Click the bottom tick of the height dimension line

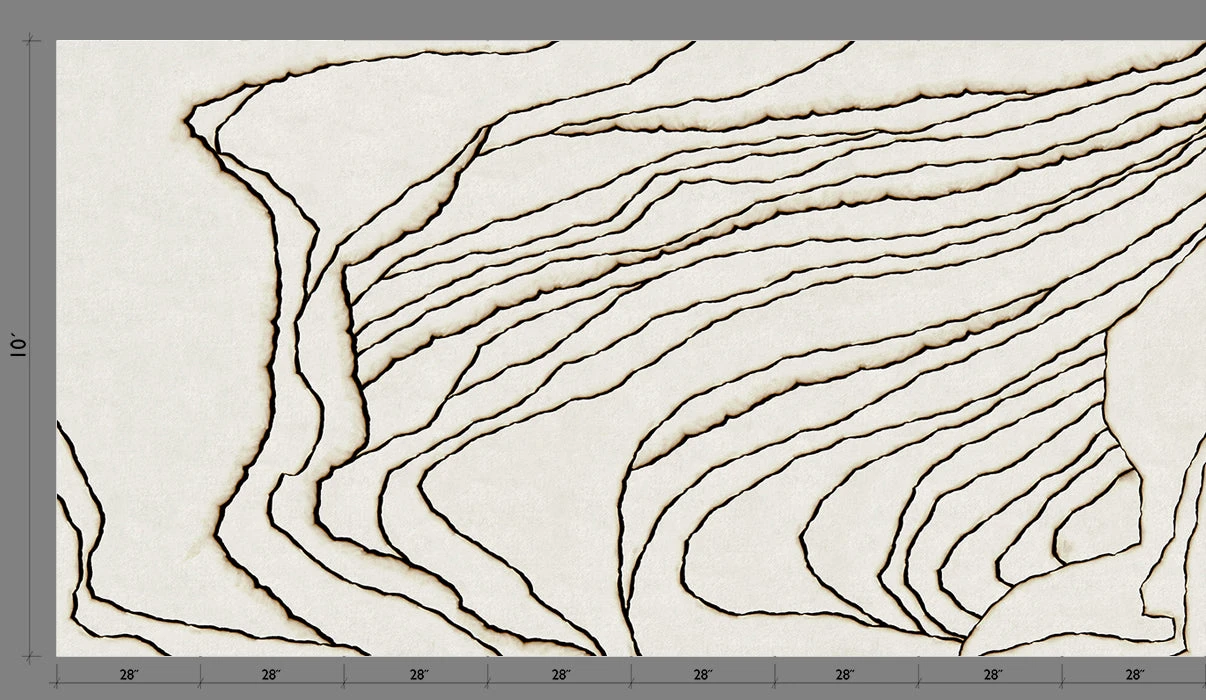[32, 656]
